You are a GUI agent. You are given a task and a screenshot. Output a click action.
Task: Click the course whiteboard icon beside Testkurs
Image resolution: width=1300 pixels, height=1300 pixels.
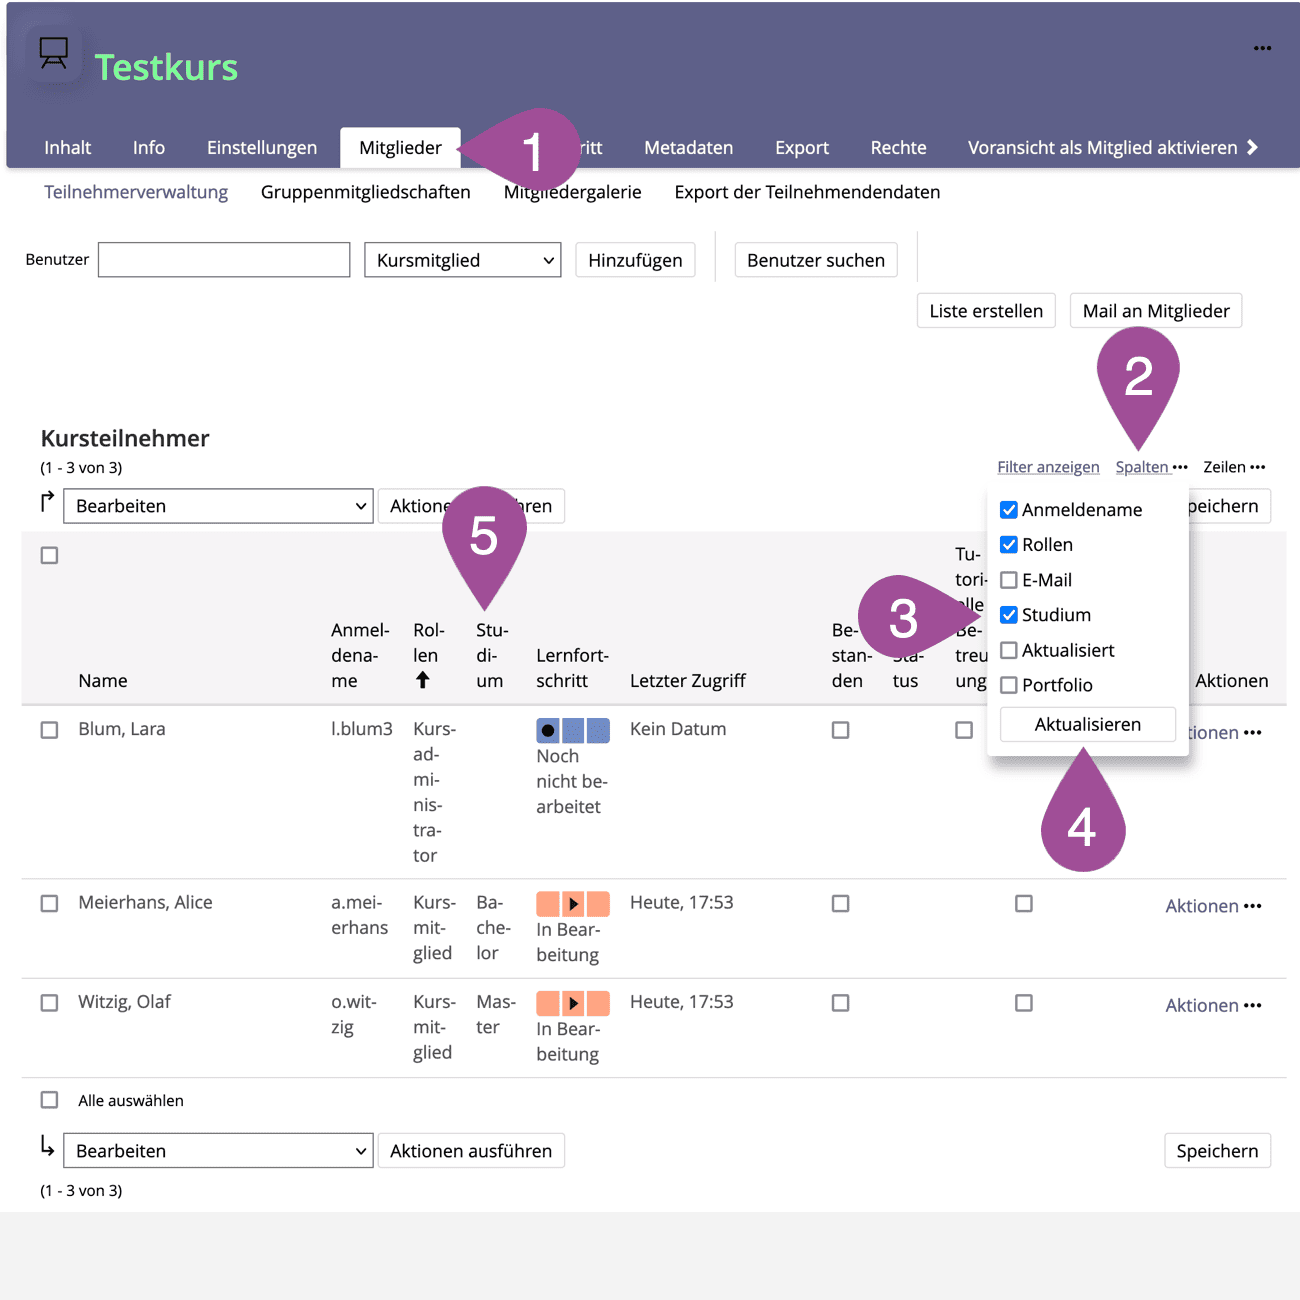pyautogui.click(x=54, y=53)
